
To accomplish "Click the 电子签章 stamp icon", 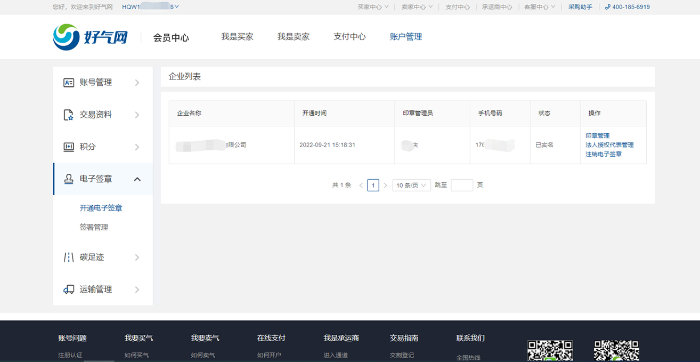I will click(68, 179).
